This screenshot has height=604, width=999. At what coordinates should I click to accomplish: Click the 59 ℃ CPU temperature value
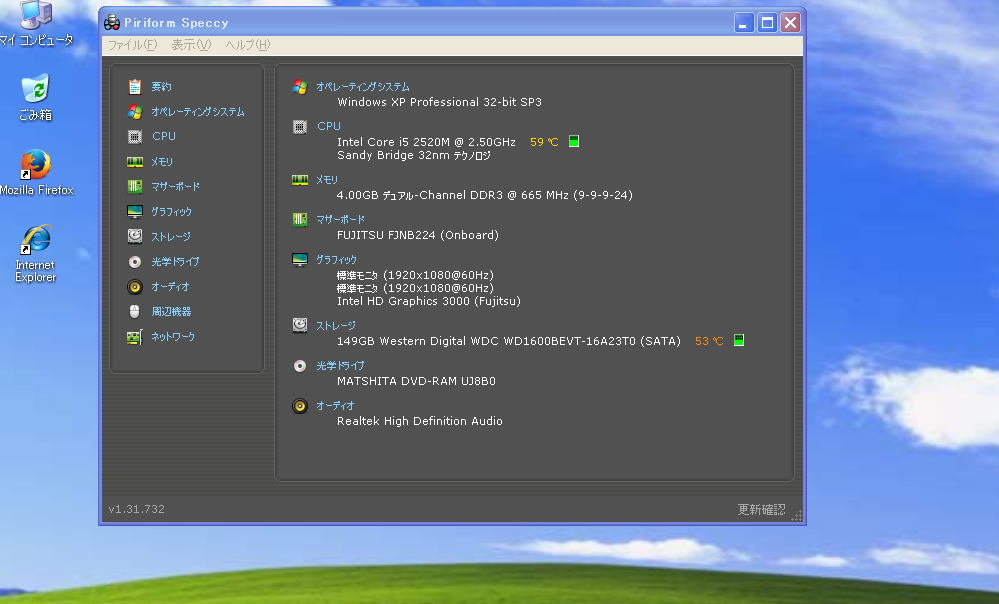pyautogui.click(x=544, y=142)
